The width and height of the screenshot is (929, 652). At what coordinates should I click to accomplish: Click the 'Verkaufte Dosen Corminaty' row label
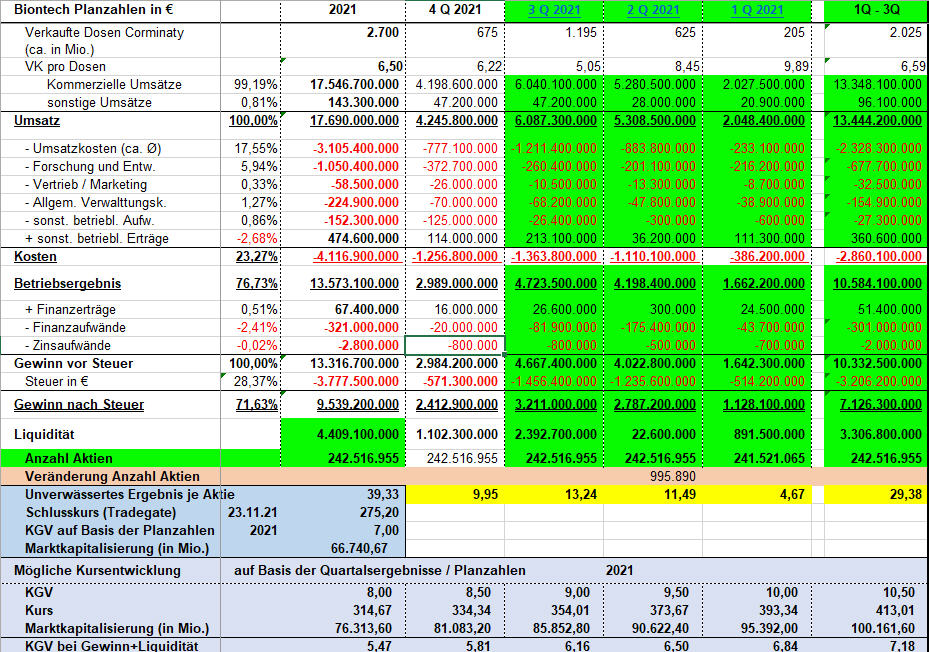[x=104, y=33]
